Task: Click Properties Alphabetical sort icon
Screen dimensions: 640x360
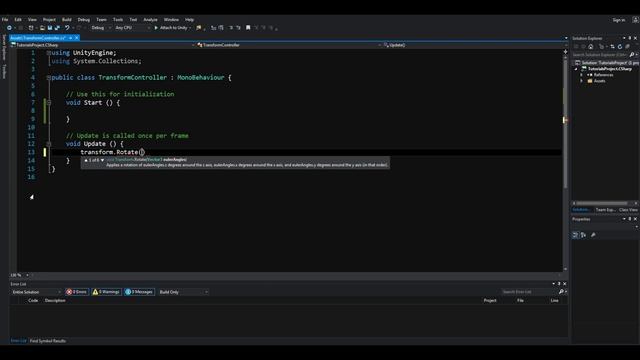Action: (583, 235)
